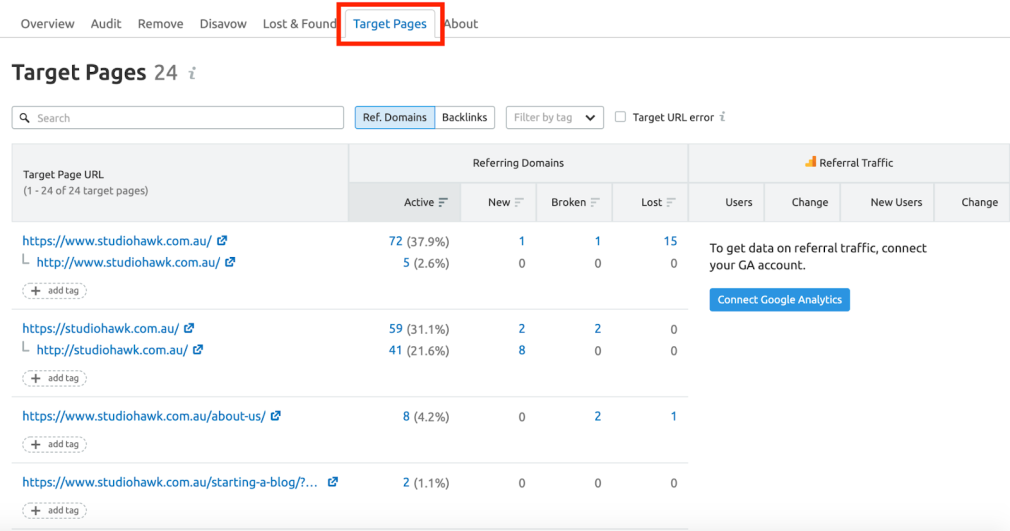Open the starting-a-blog page URL link

[170, 483]
